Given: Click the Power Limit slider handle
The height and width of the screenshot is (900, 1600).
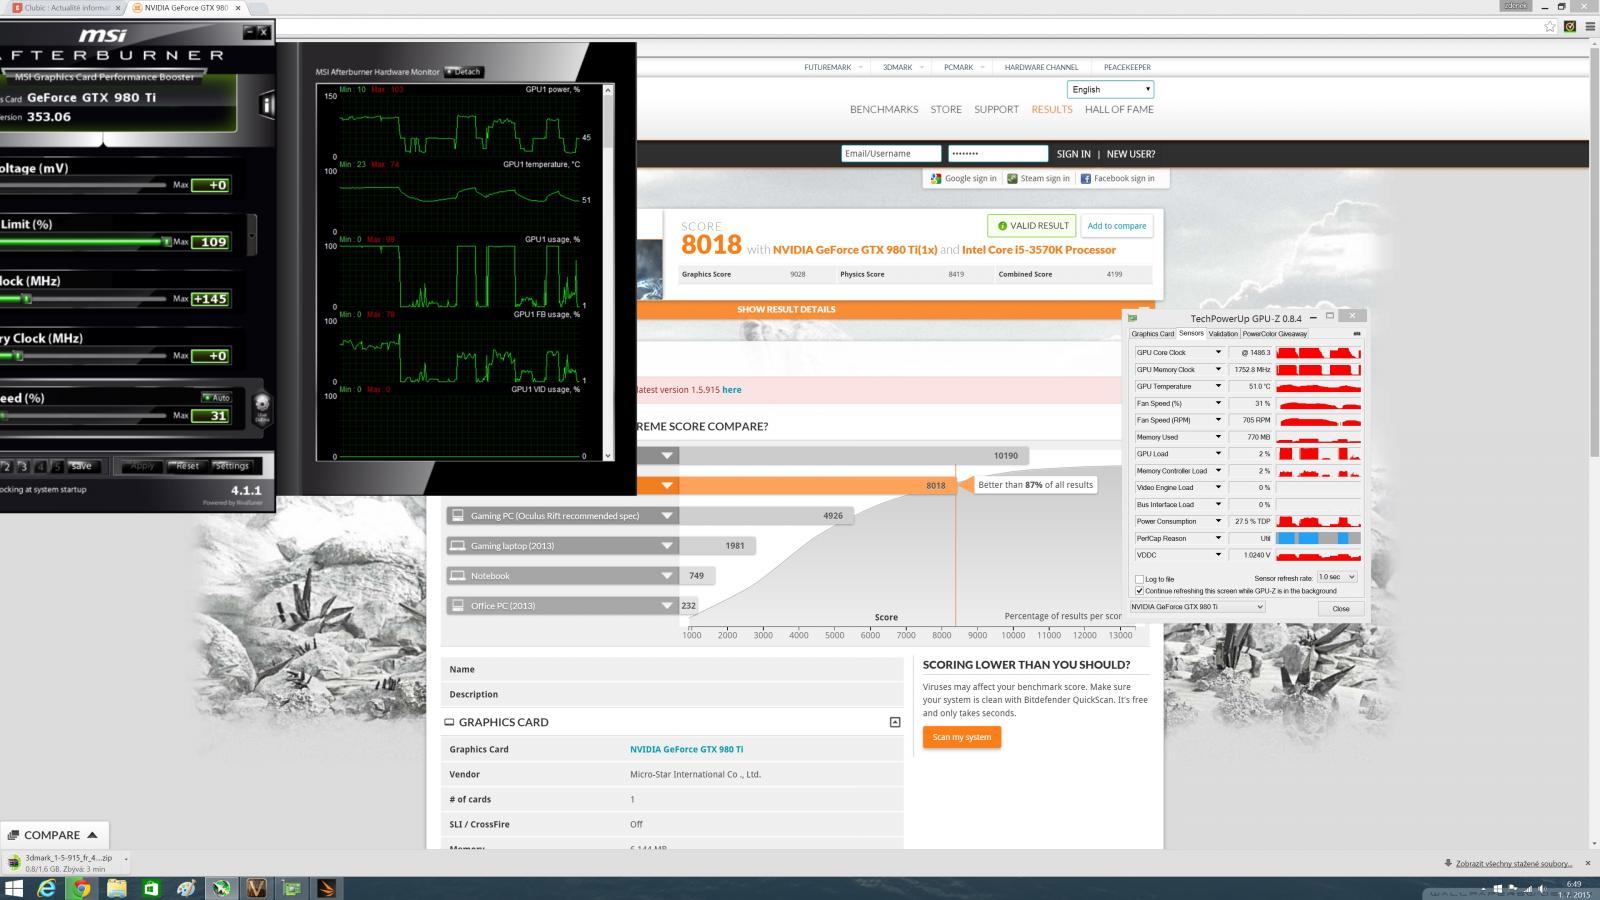Looking at the screenshot, I should (167, 242).
